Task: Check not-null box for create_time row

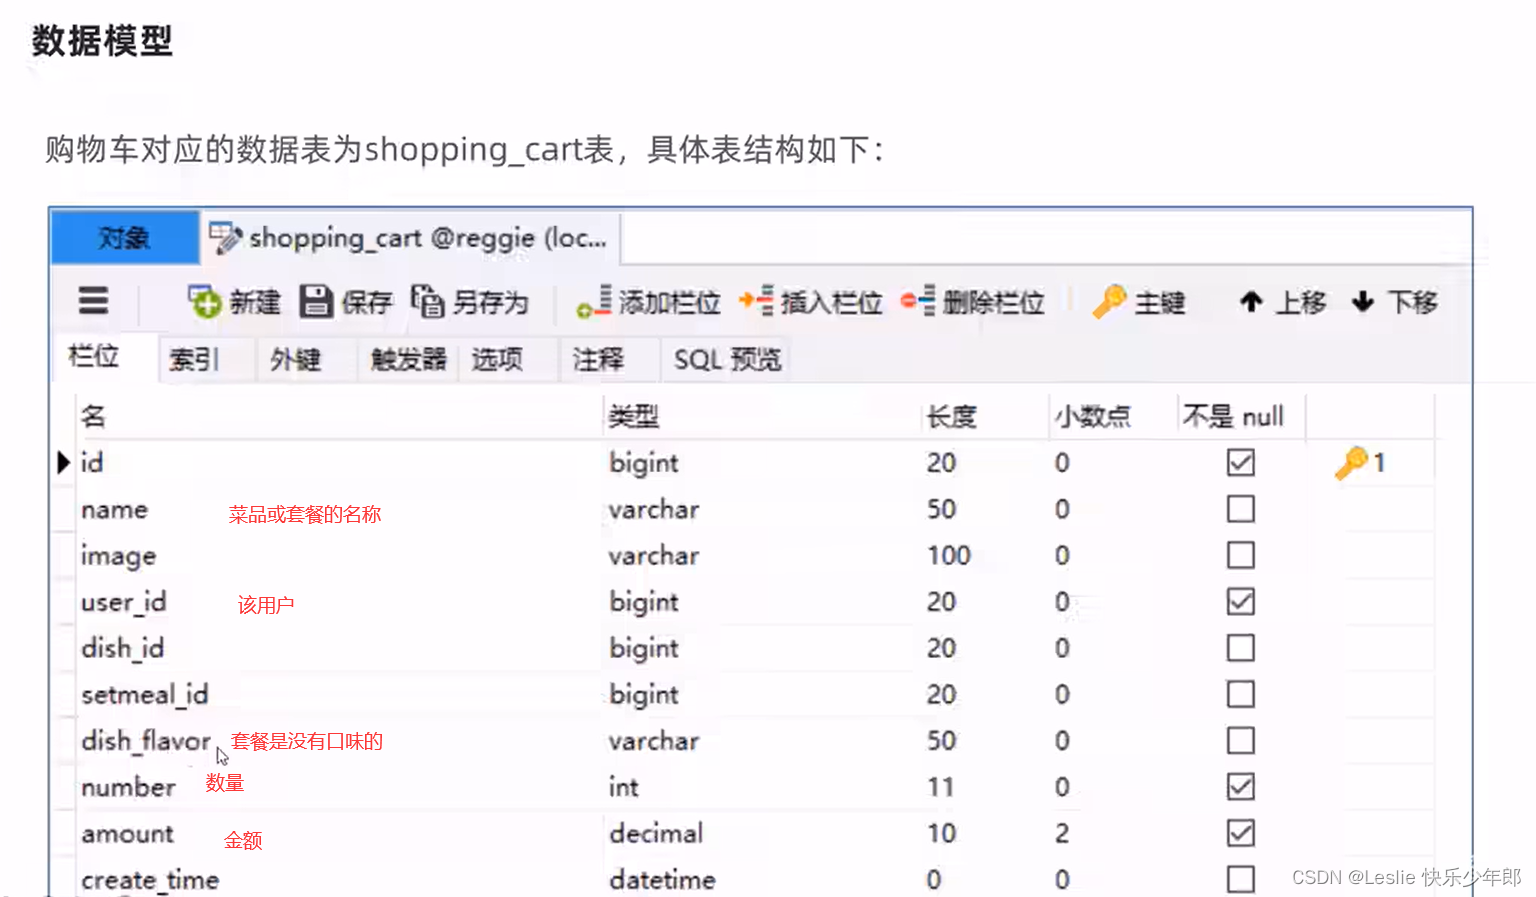Action: (x=1241, y=879)
